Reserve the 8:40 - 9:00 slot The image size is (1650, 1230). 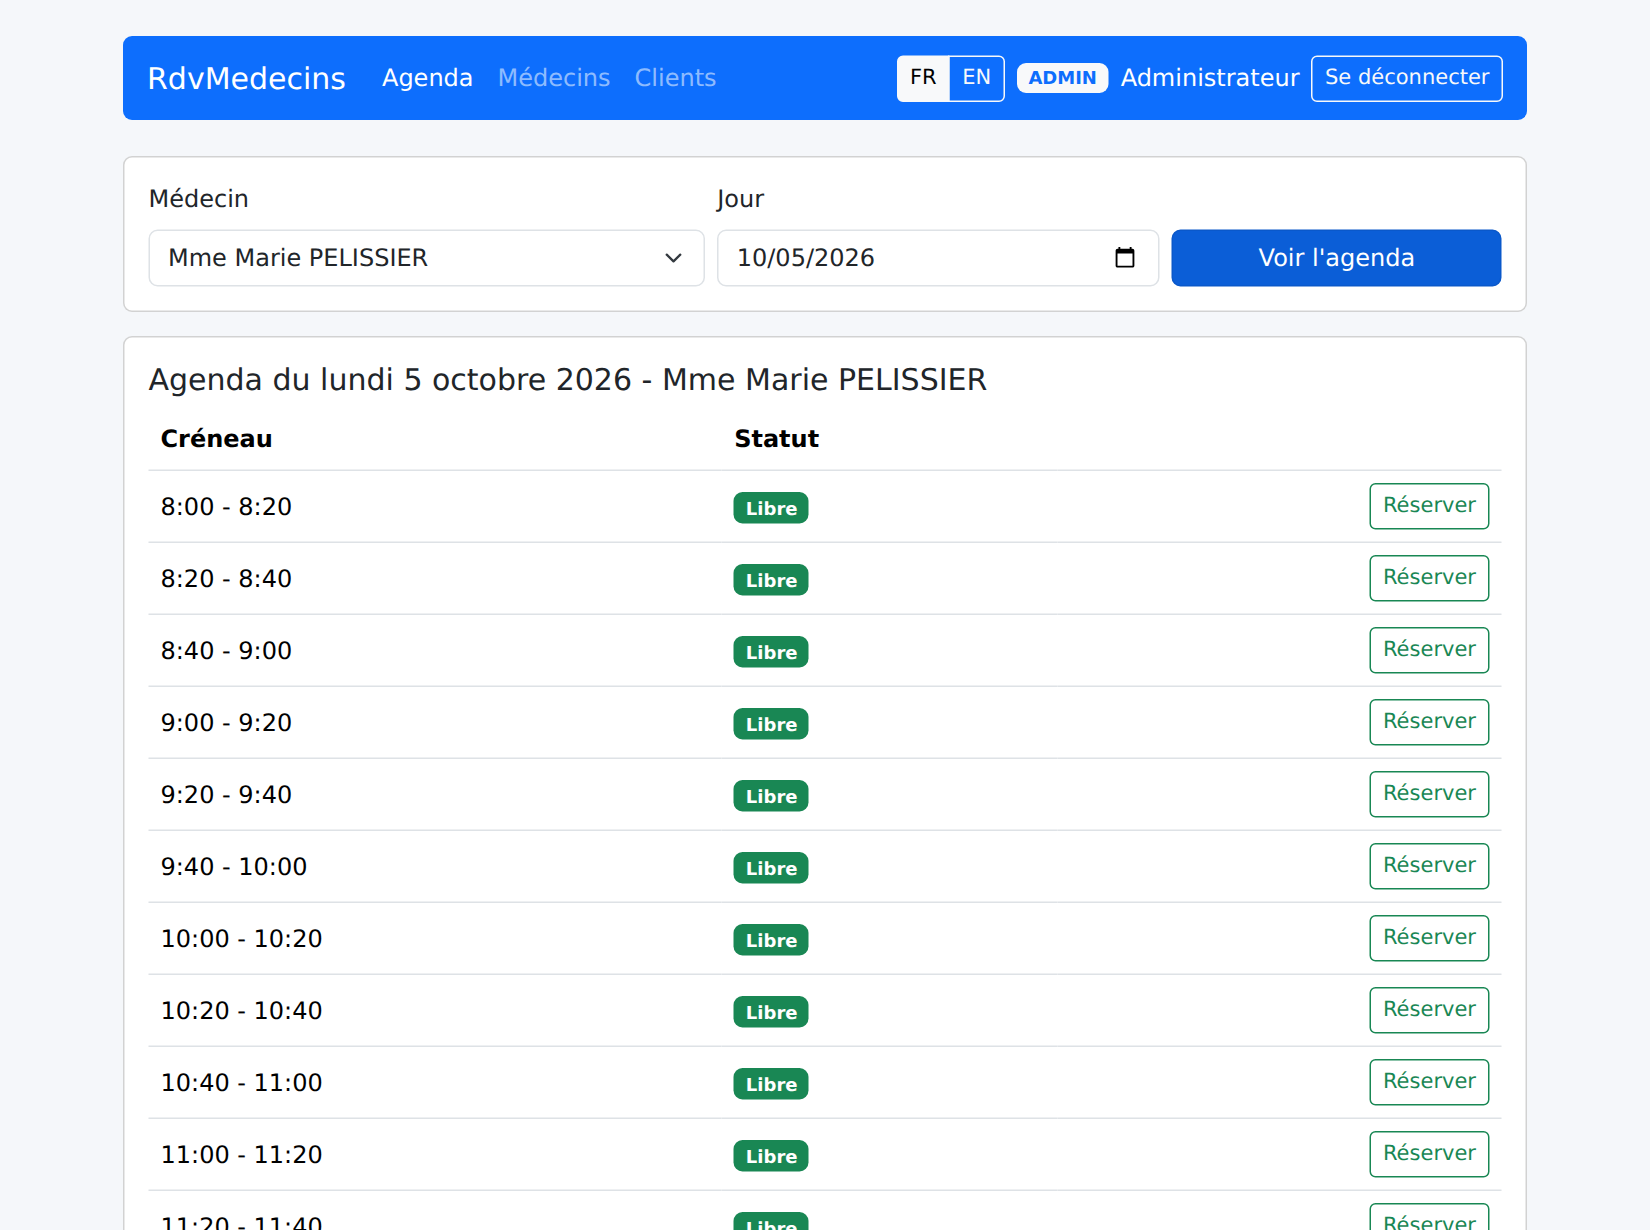pos(1429,650)
